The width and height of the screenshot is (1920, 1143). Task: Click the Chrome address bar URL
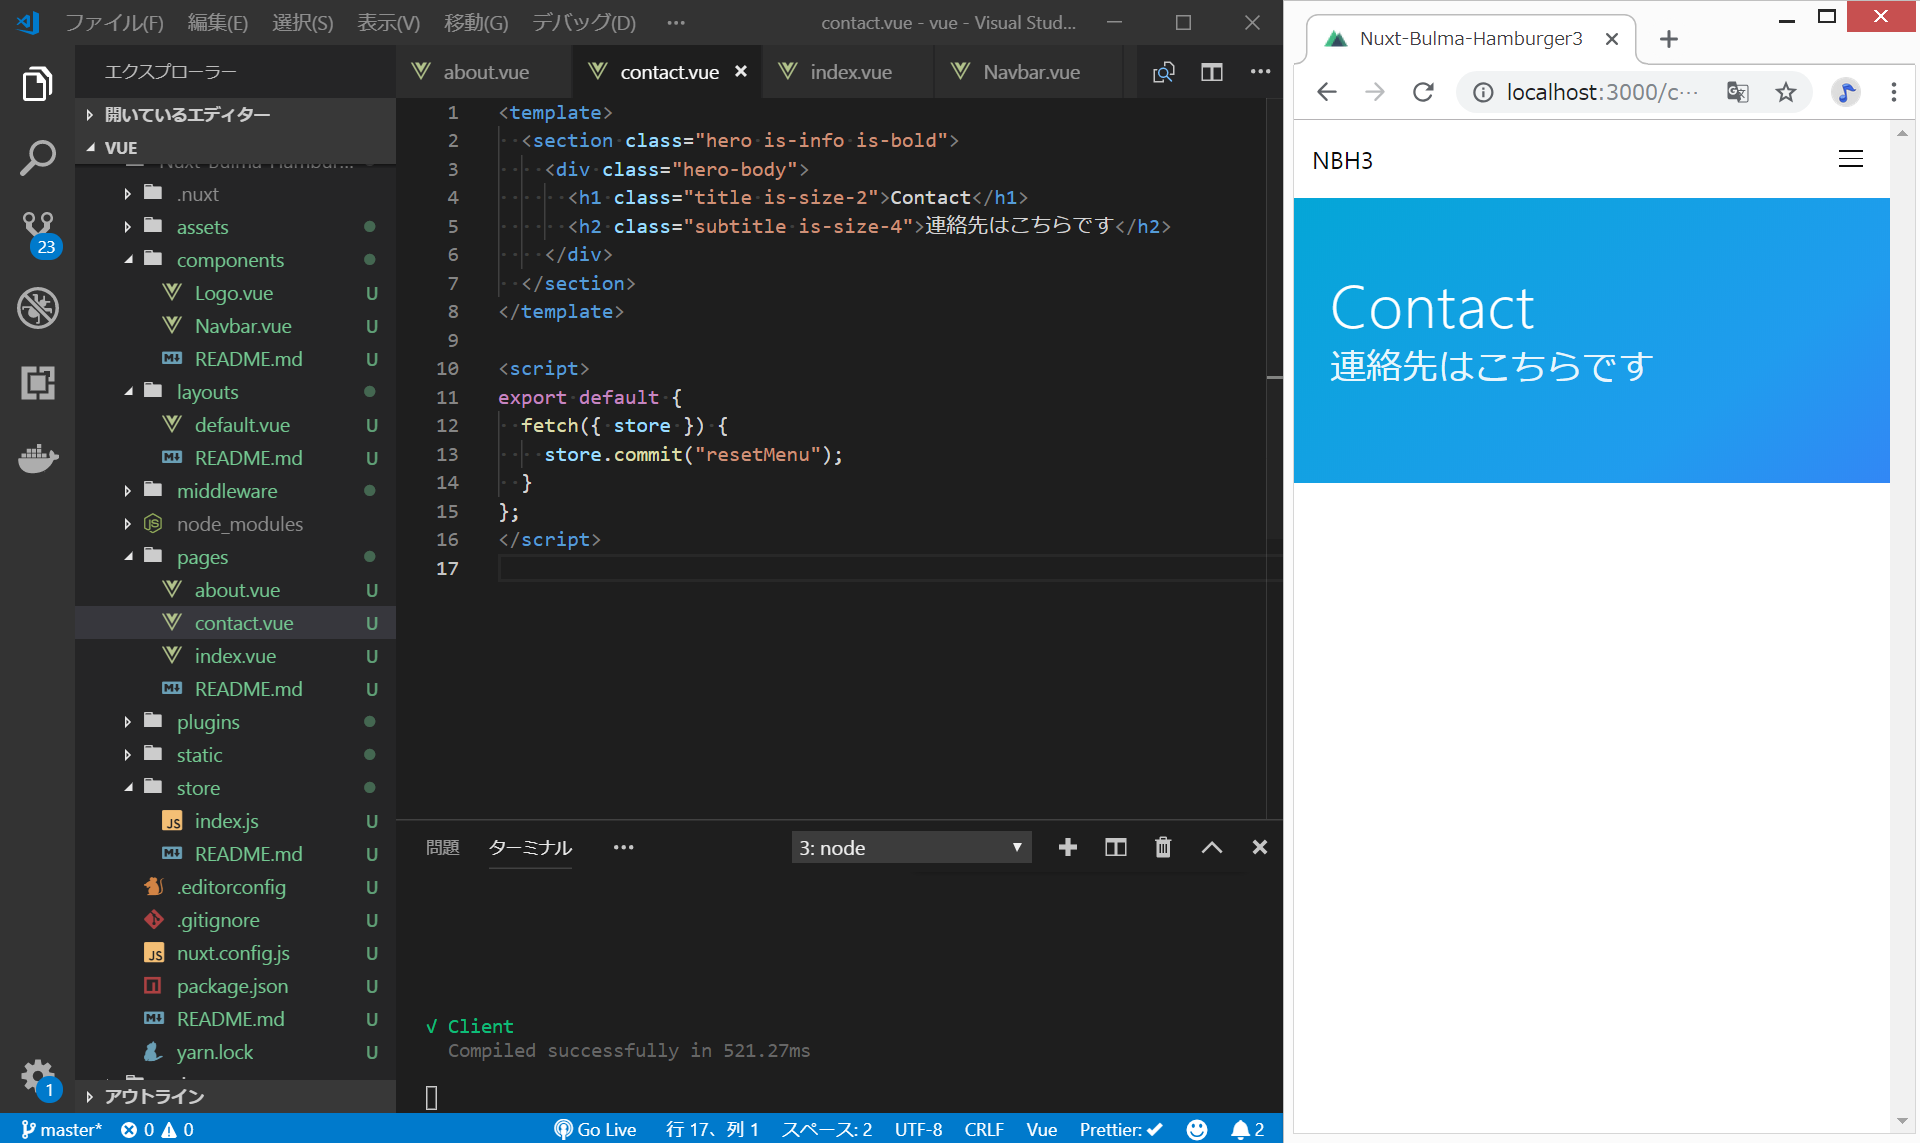click(x=1602, y=92)
